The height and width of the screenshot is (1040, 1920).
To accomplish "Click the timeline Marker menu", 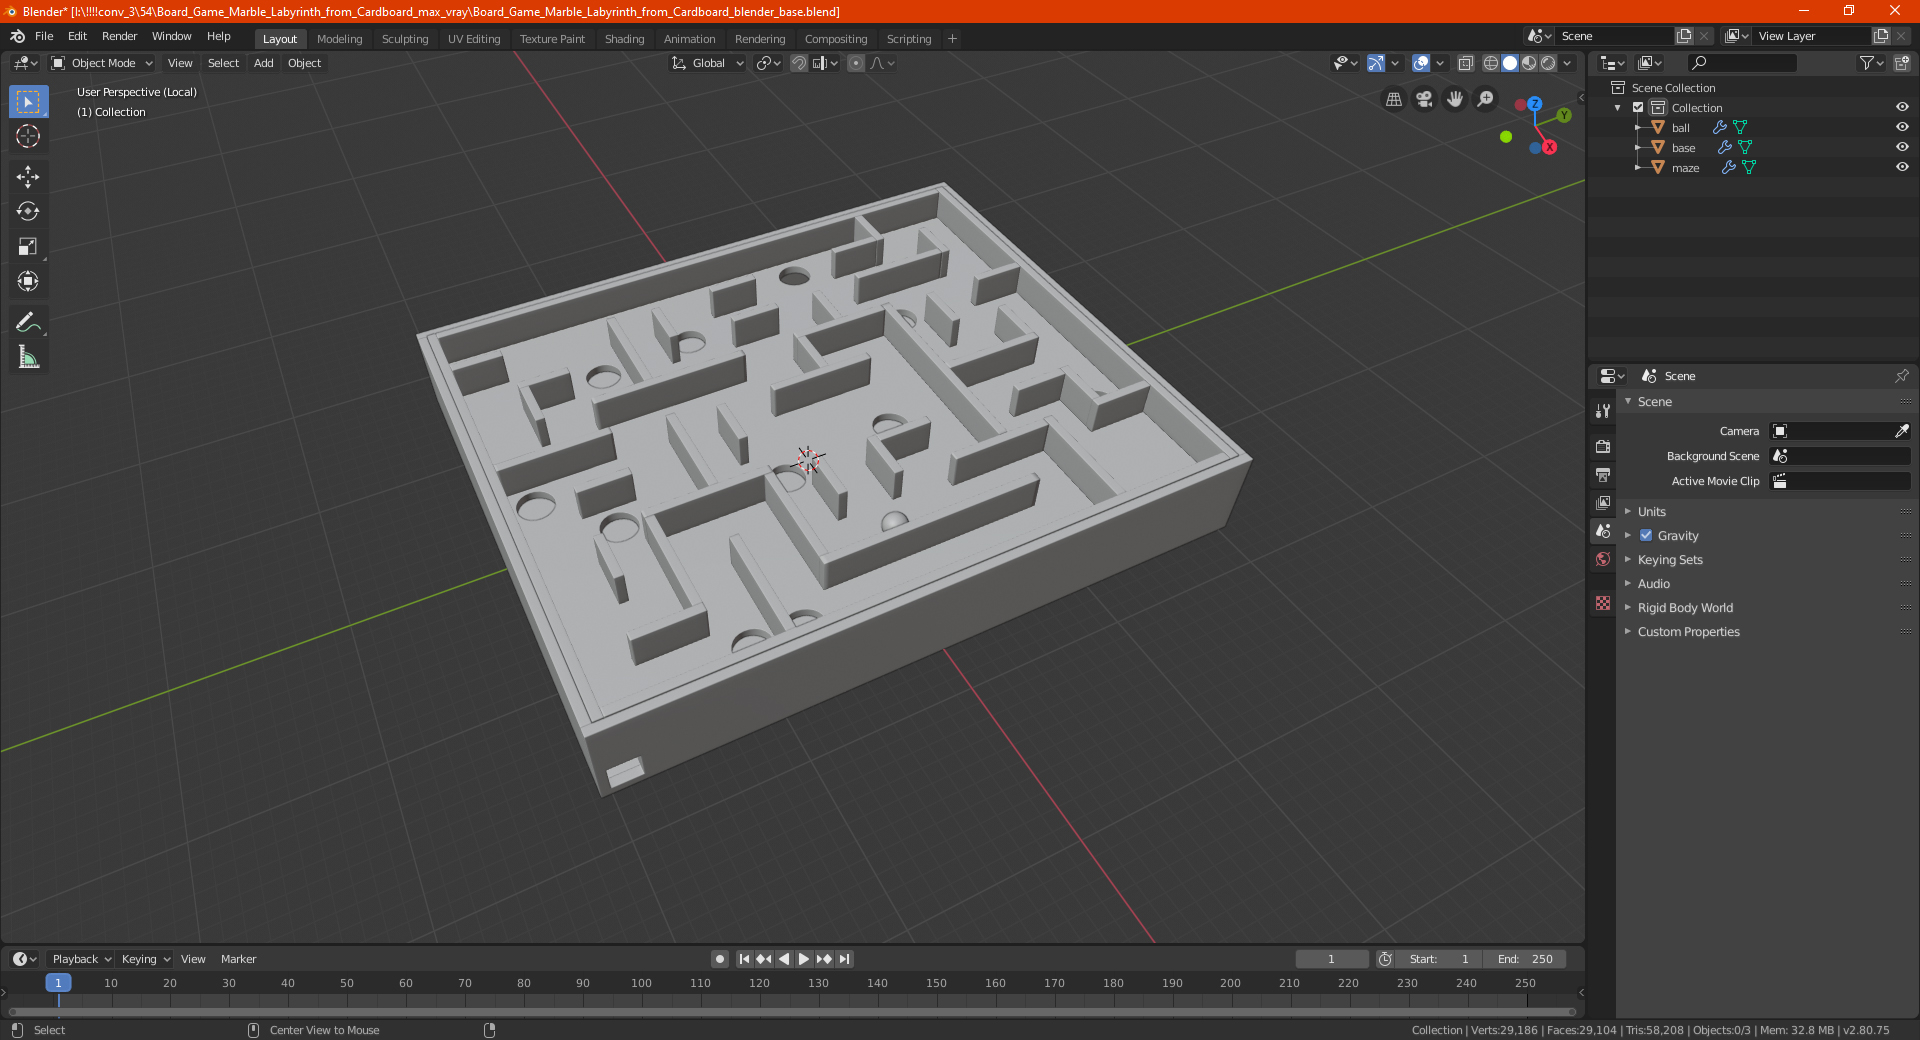I will click(238, 959).
